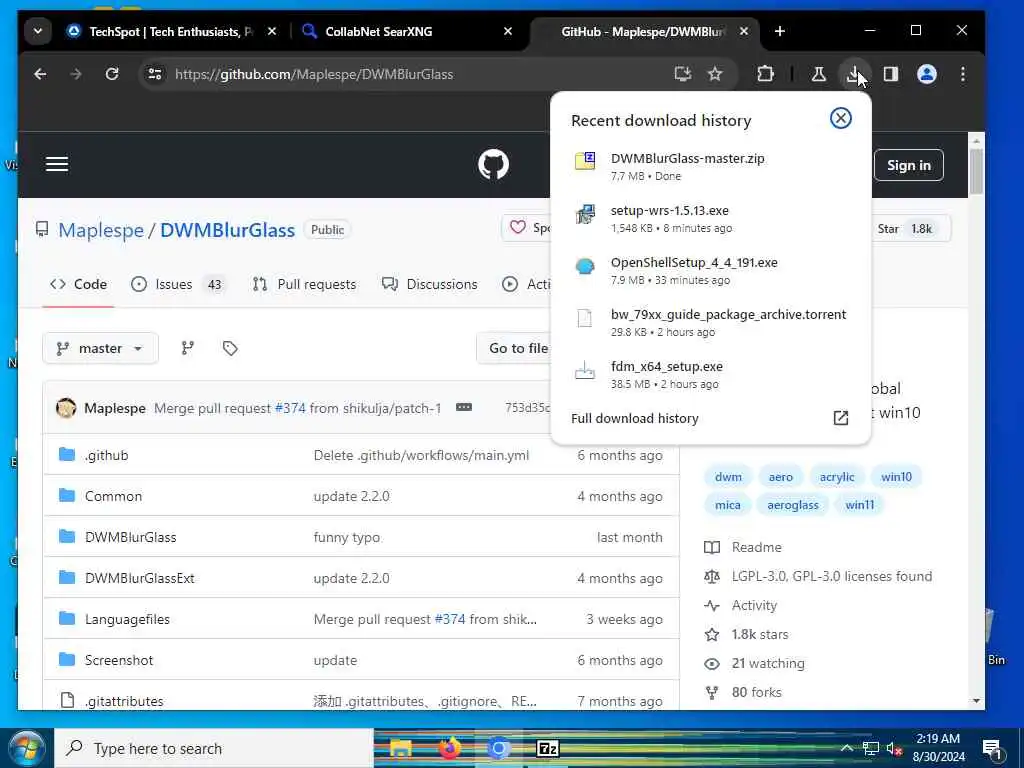Viewport: 1024px width, 768px height.
Task: Open the Chrome Labs flask icon
Action: 818,74
